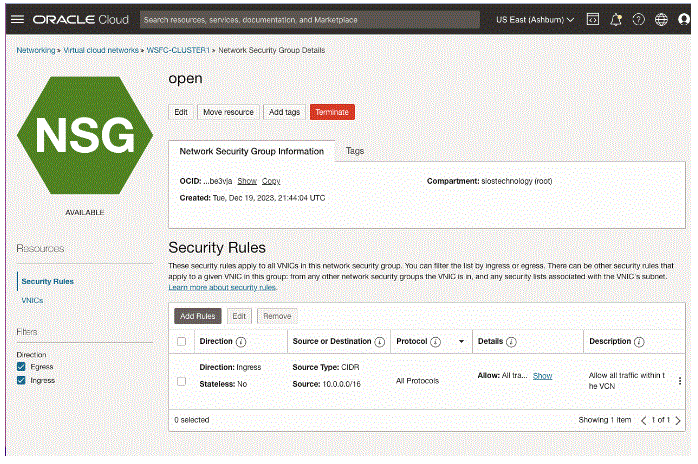The width and height of the screenshot is (698, 464).
Task: Click the top search resources field
Action: (310, 19)
